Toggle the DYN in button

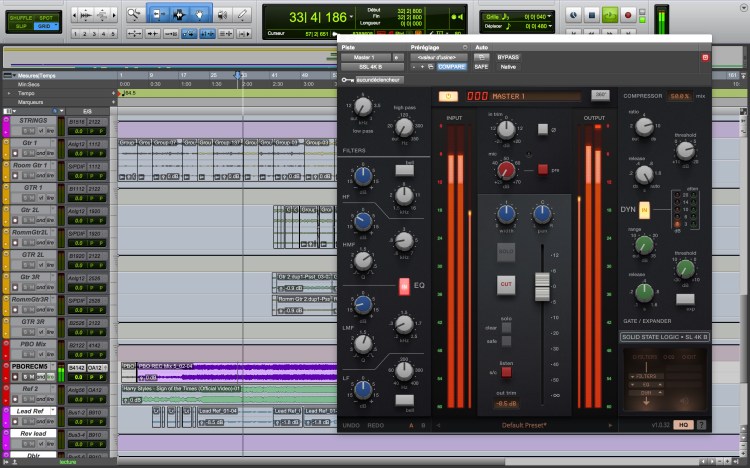tap(644, 209)
